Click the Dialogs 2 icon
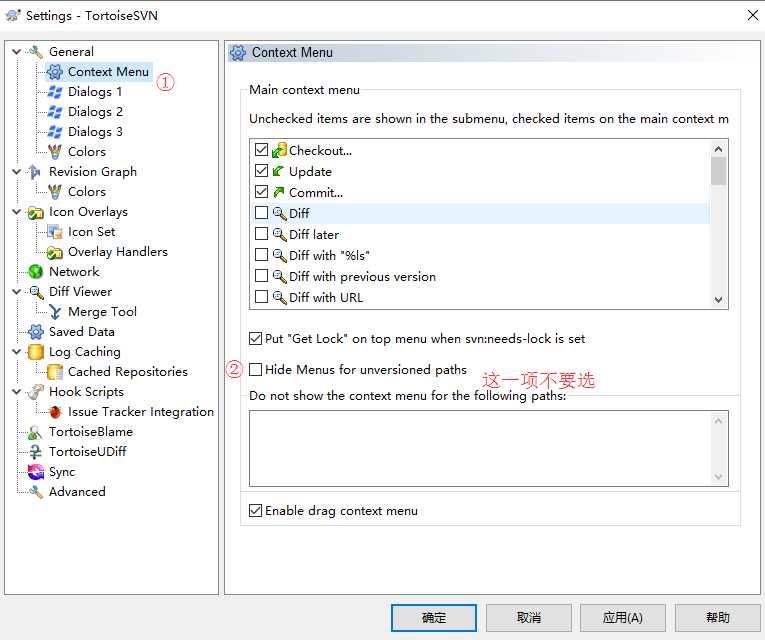This screenshot has height=640, width=765. [x=55, y=112]
